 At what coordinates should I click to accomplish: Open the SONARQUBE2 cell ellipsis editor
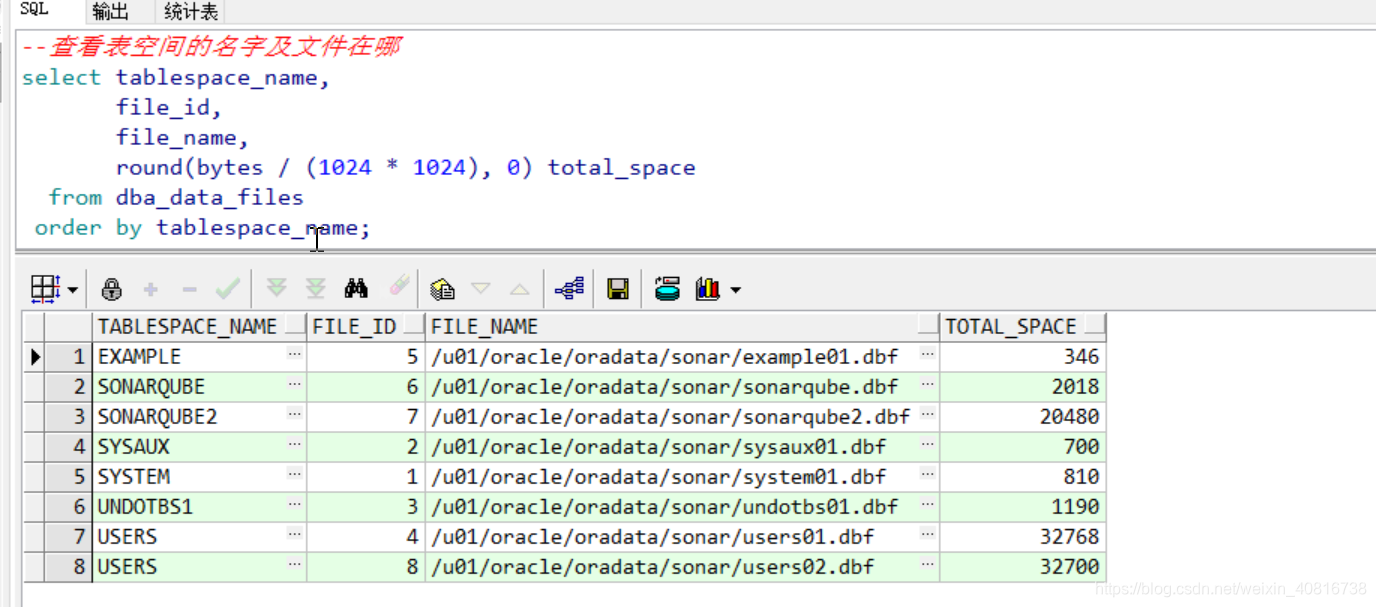294,415
